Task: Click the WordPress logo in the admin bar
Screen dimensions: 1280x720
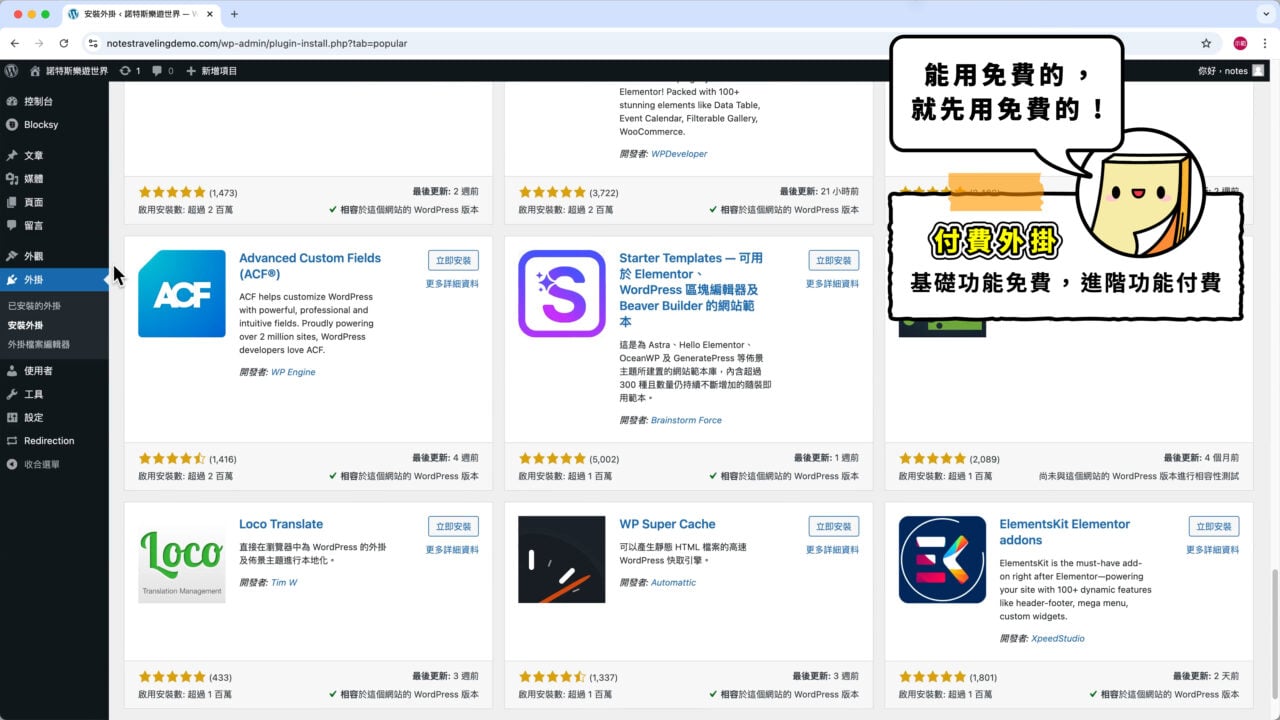Action: (11, 70)
